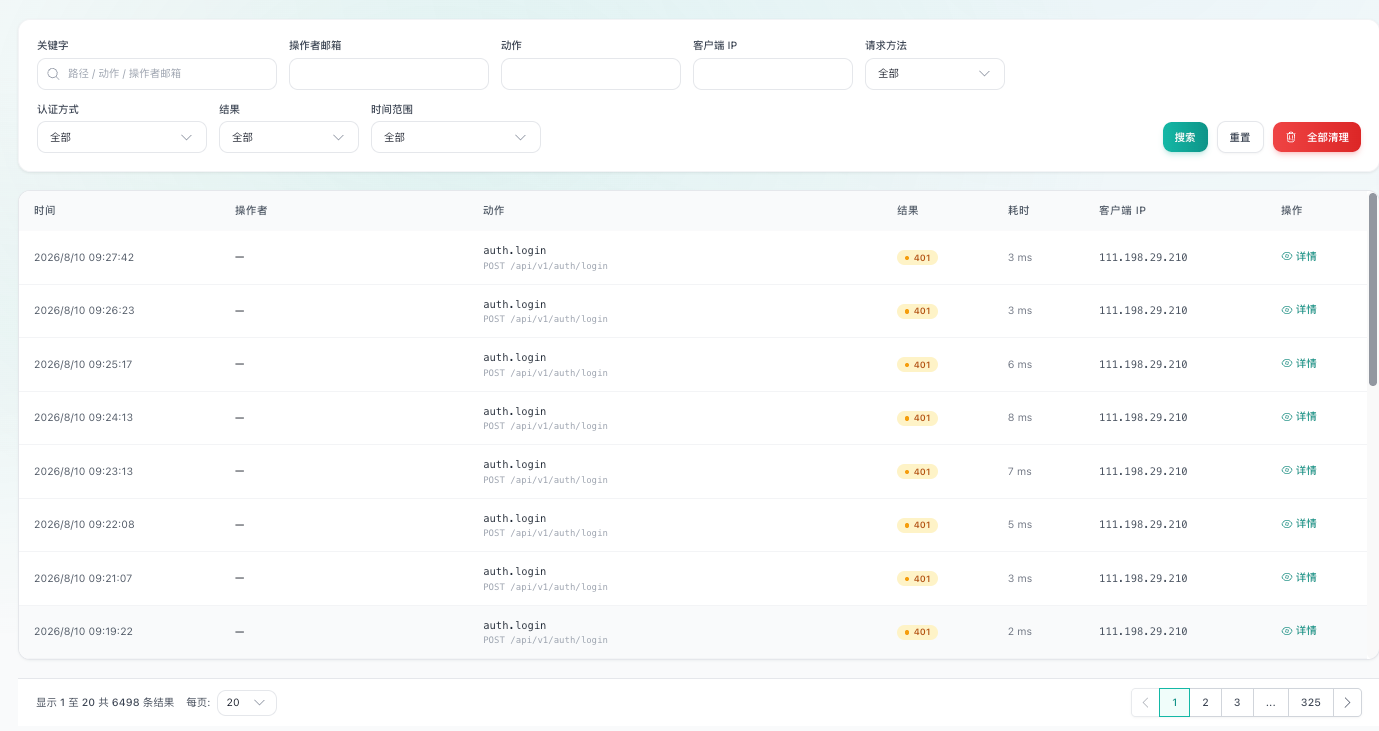Click auth.login in the 09:26:23 row
The width and height of the screenshot is (1379, 731).
coord(515,304)
